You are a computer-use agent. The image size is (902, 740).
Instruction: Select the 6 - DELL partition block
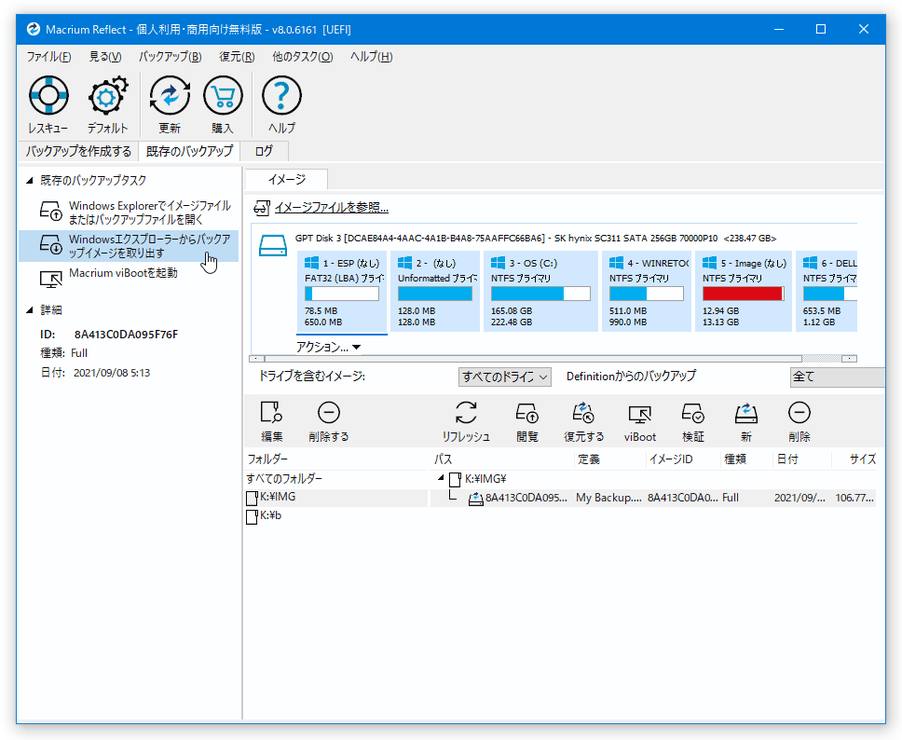click(827, 291)
